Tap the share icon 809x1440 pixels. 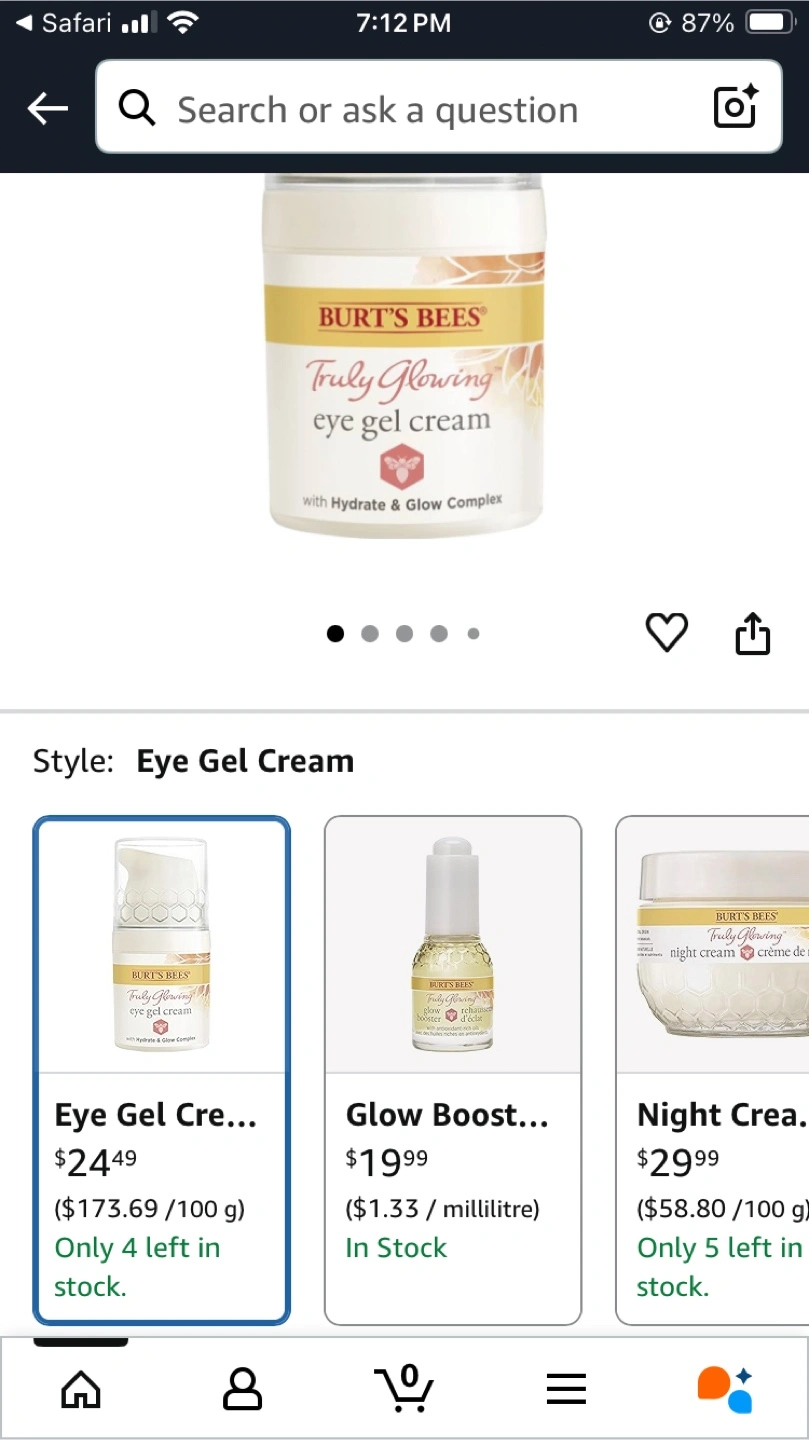click(753, 633)
